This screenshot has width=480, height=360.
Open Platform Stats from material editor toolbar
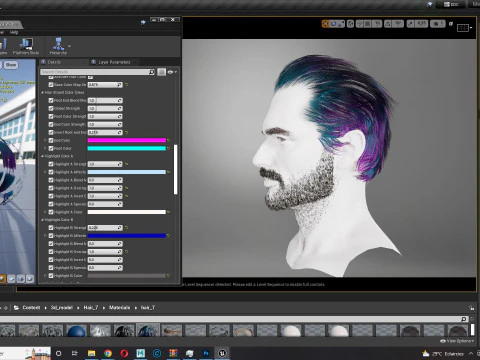point(26,46)
